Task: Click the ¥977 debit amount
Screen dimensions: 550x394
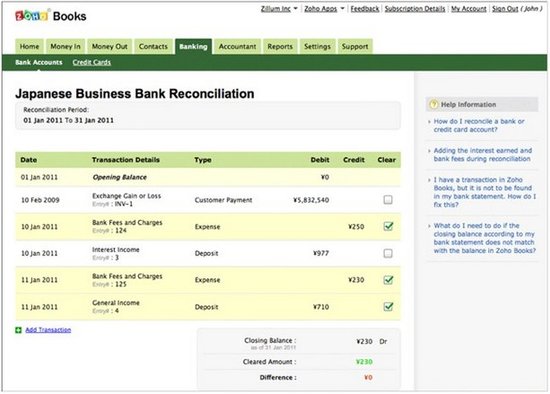Action: [321, 253]
